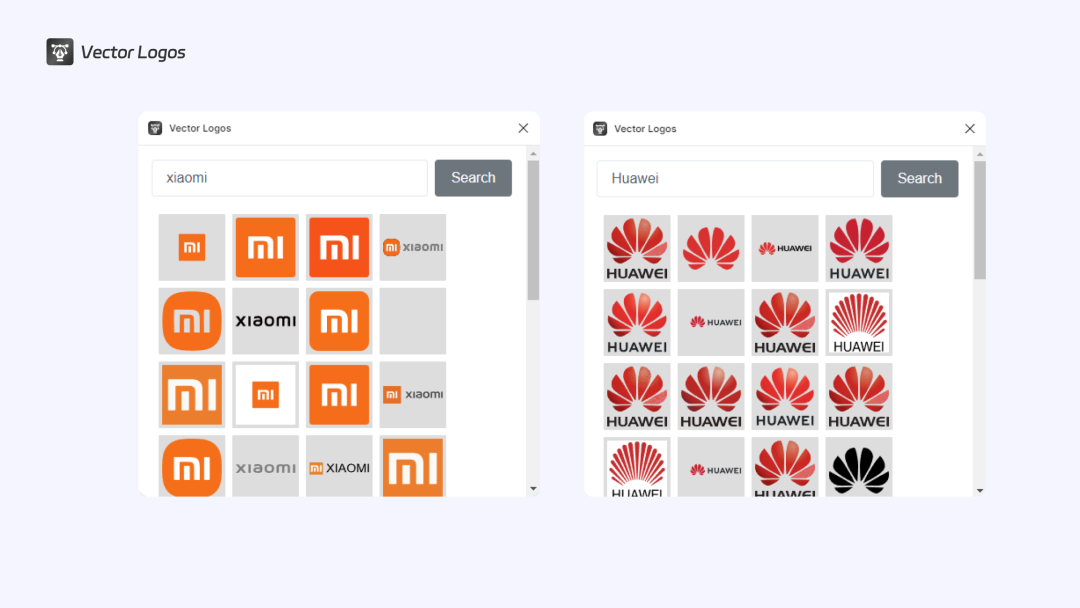The width and height of the screenshot is (1080, 608).
Task: Select the red Huawei flower without text
Action: 711,249
